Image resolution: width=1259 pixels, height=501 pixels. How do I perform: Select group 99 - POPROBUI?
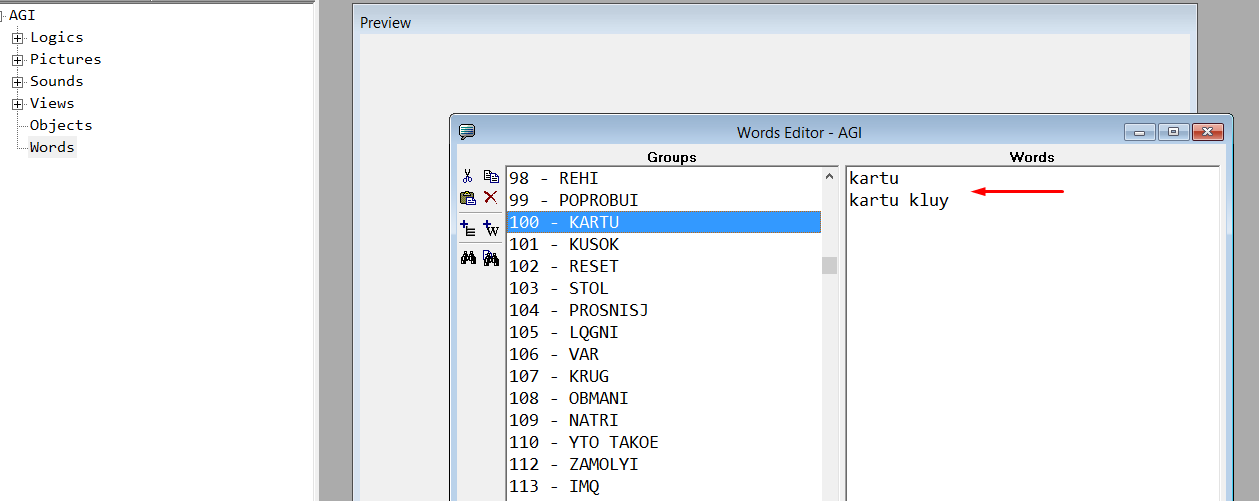pyautogui.click(x=664, y=200)
